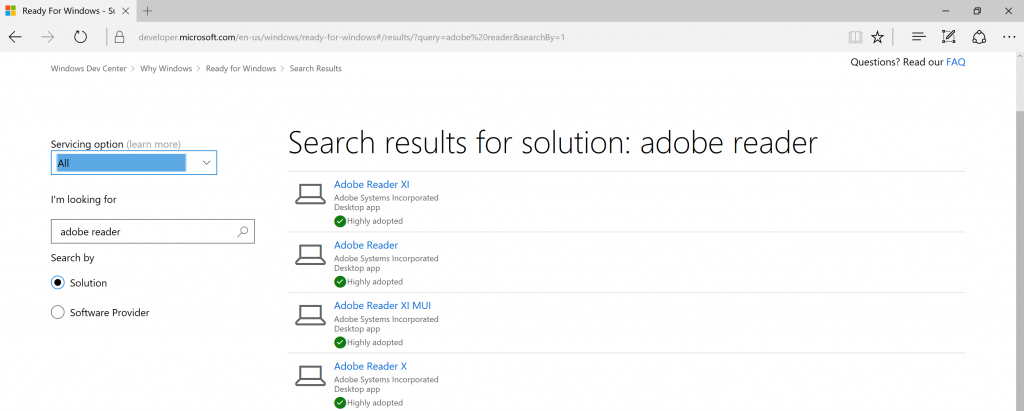Click the green checkmark under Adobe Reader XI

[340, 221]
